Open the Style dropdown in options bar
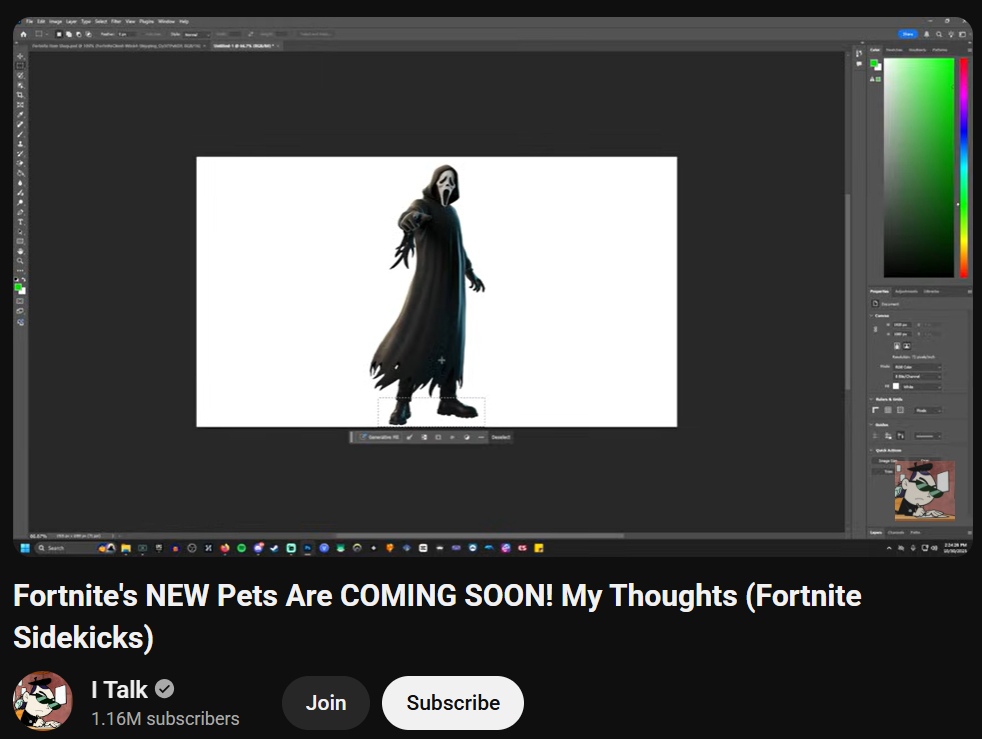The height and width of the screenshot is (739, 982). click(x=197, y=34)
